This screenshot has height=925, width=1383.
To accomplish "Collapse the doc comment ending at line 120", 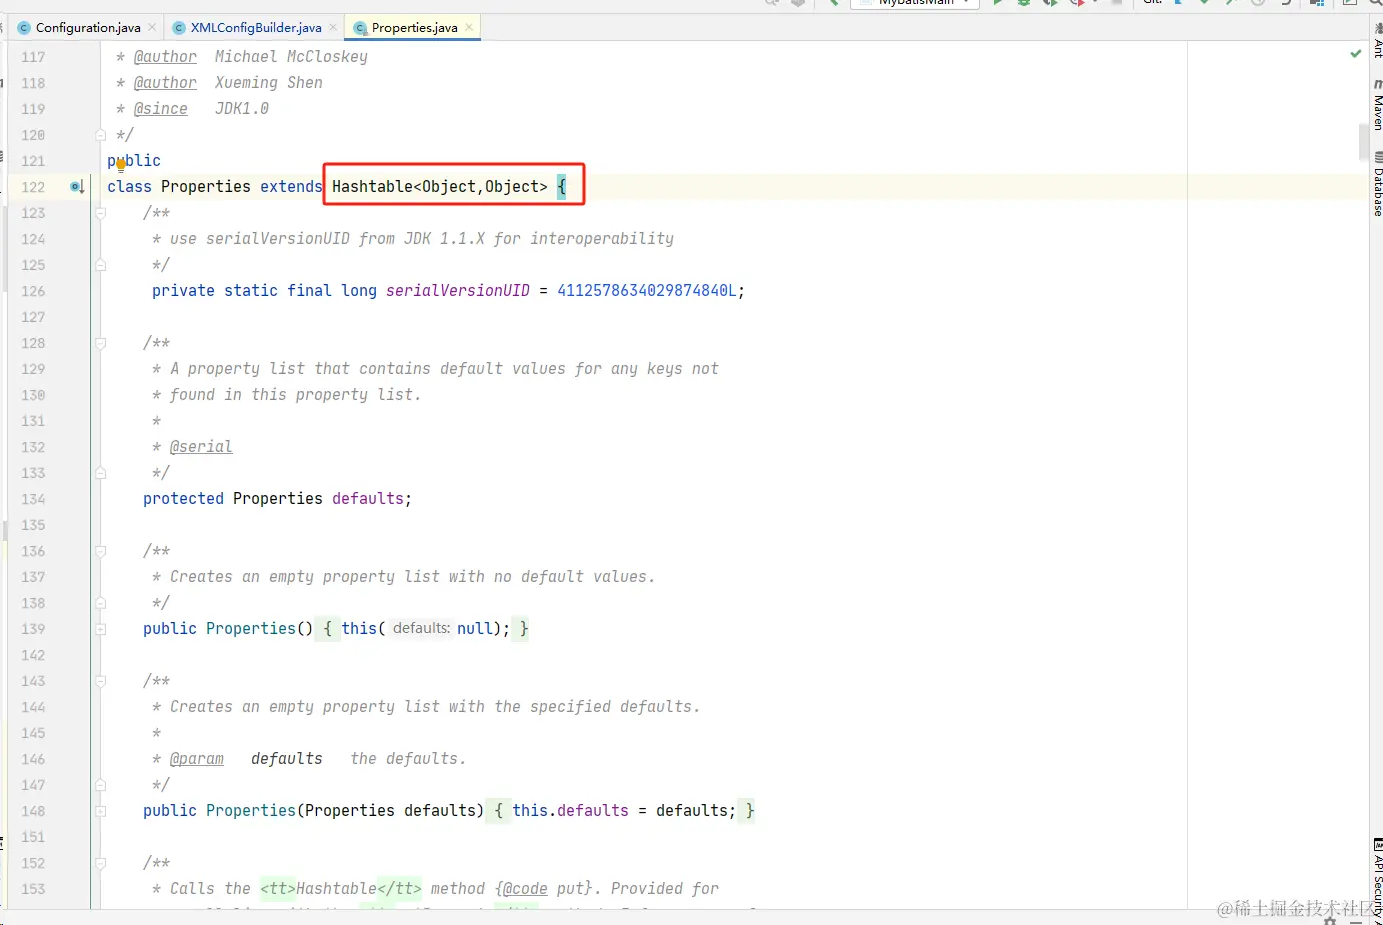I will click(x=100, y=135).
